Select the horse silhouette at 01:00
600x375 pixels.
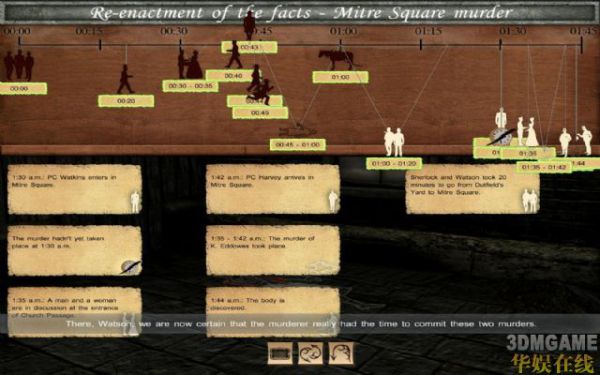[x=338, y=59]
